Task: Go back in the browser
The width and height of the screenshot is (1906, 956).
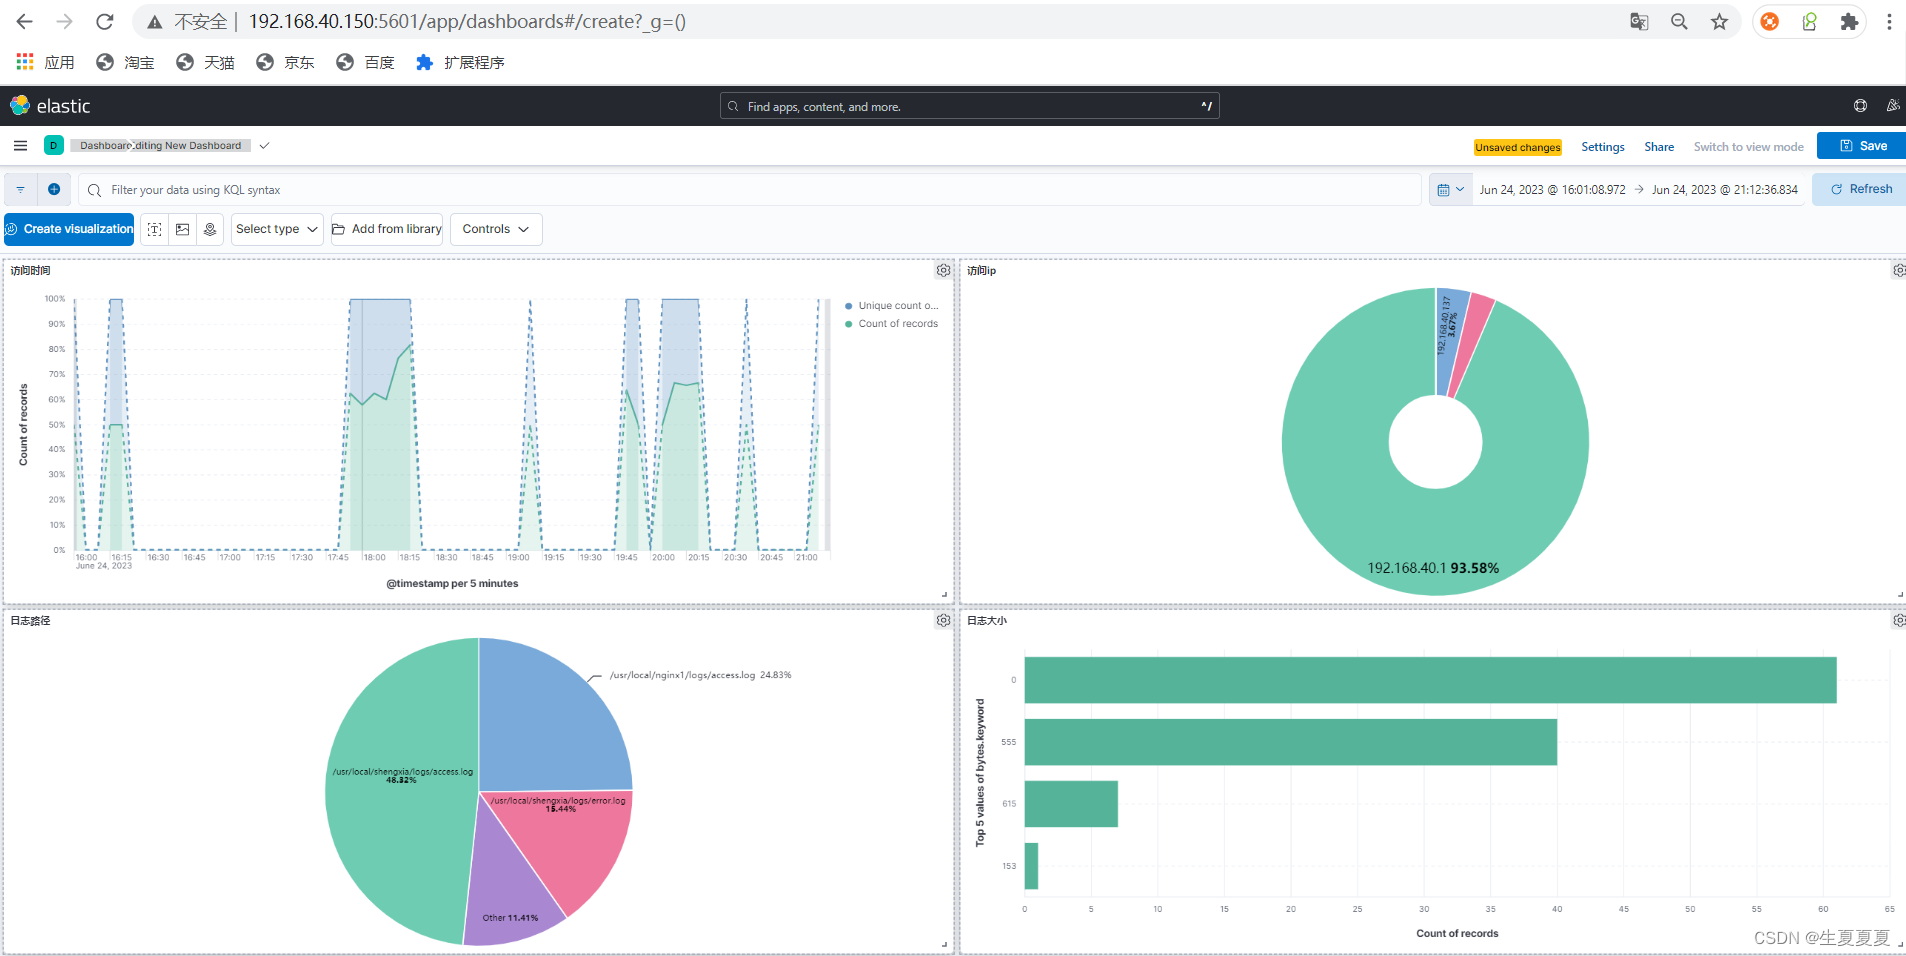Action: (x=25, y=21)
